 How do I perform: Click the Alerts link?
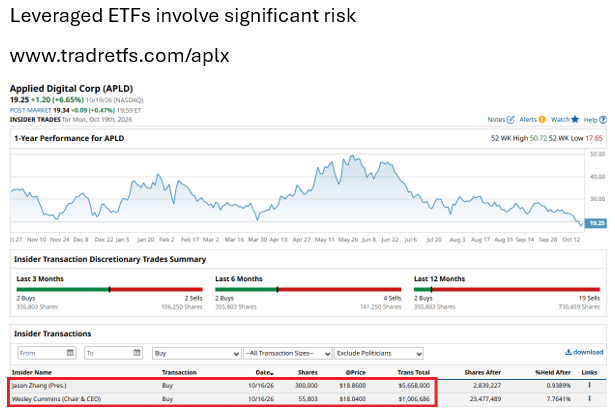[x=528, y=120]
